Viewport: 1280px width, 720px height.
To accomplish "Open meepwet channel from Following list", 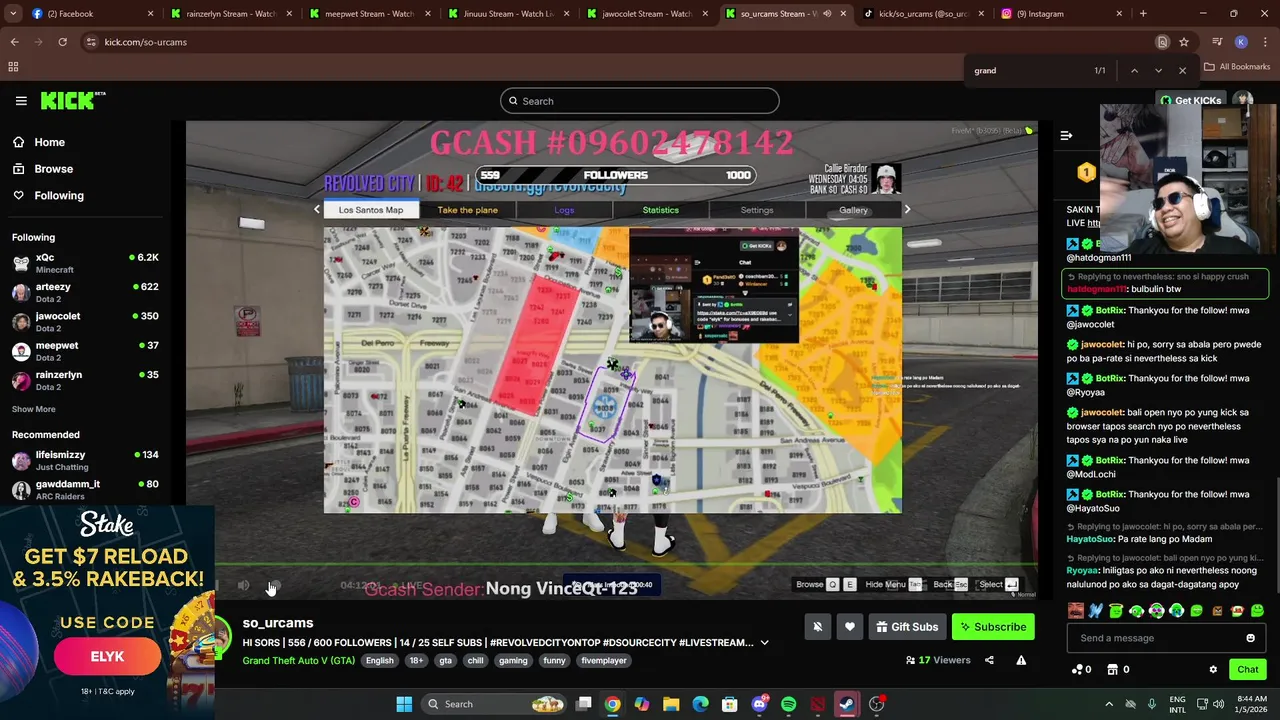I will coord(85,351).
